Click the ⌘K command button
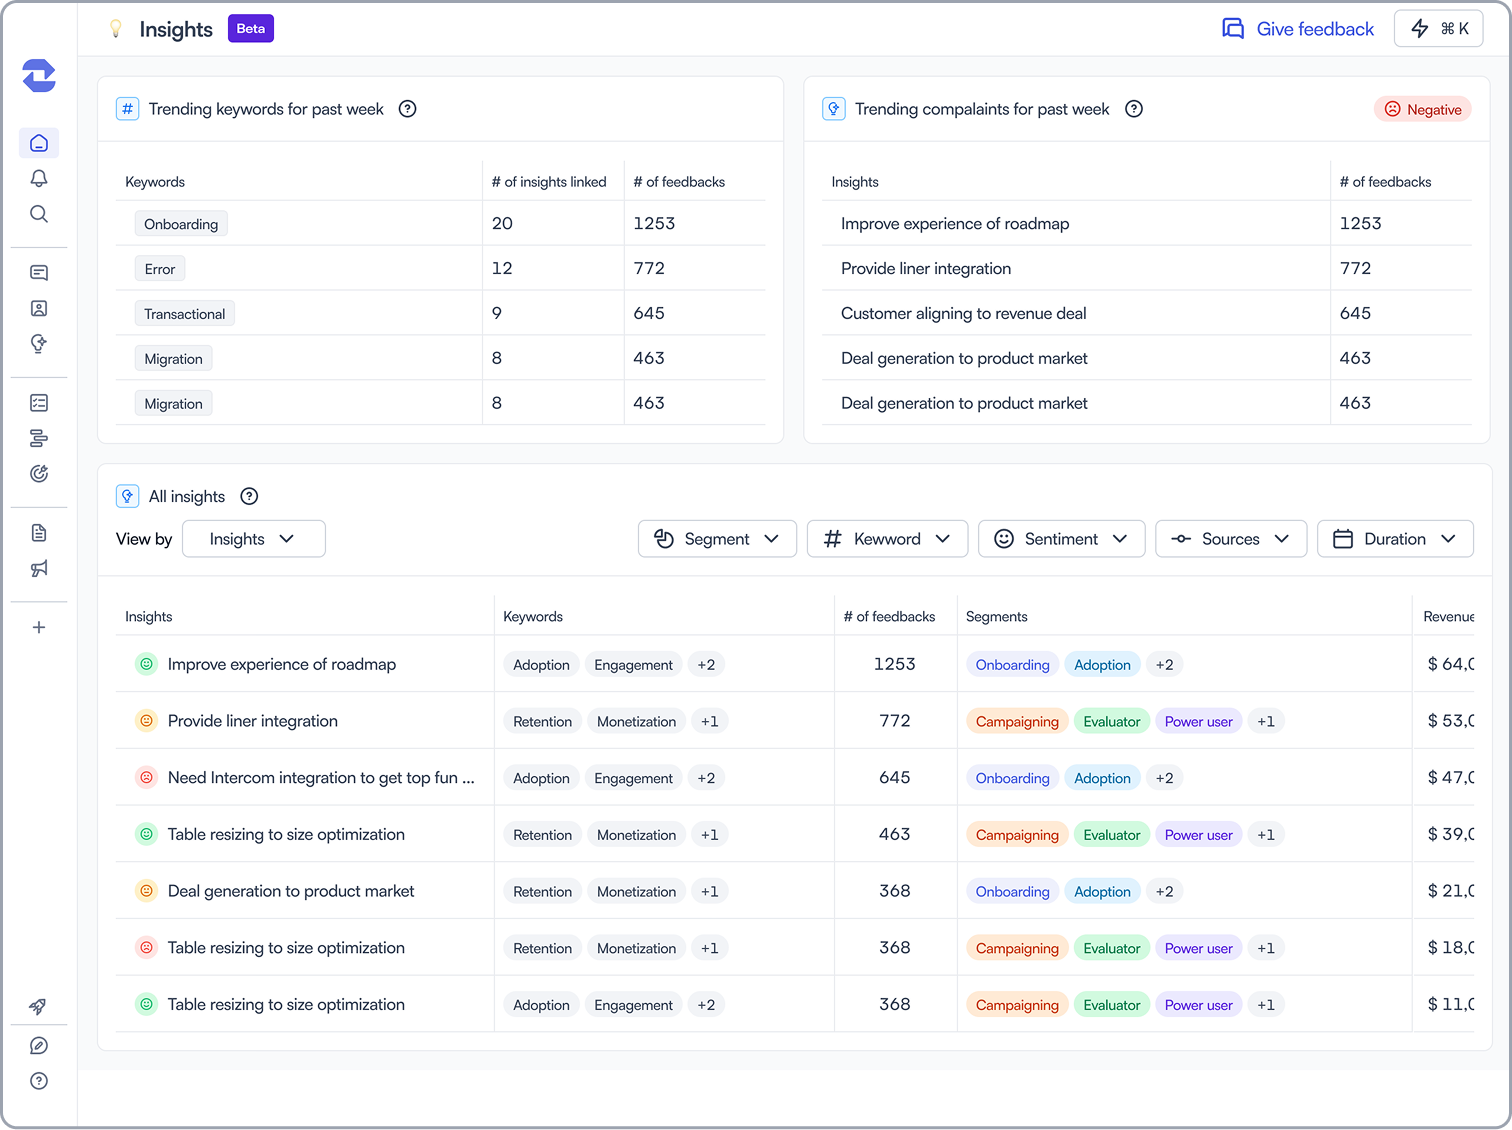Screen dimensions: 1512x1130 [x=1438, y=29]
